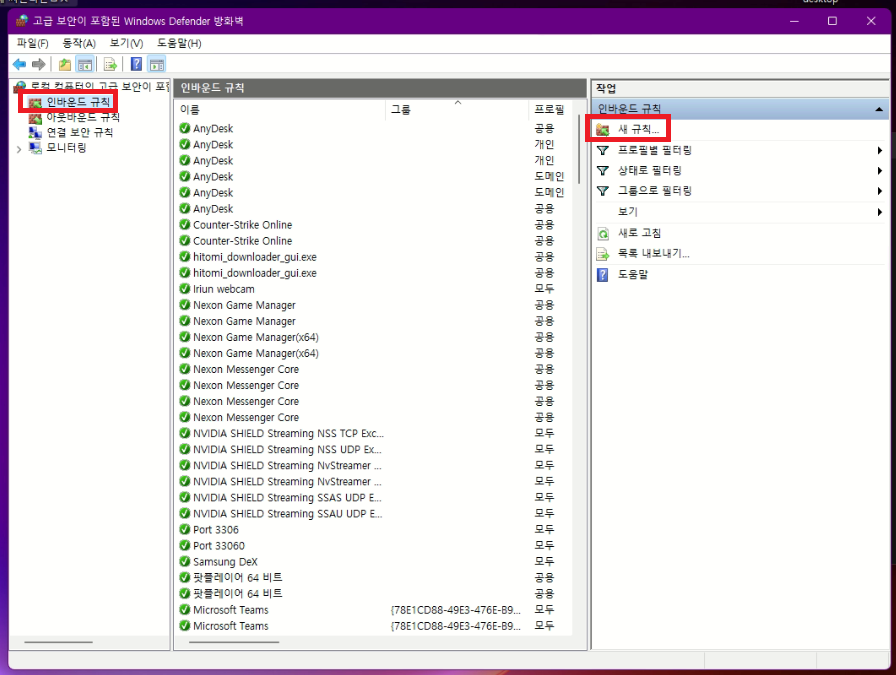Screen dimensions: 896x675
Task: Select the first hitomi_downloader_gui.exe rule
Action: pos(375,257)
